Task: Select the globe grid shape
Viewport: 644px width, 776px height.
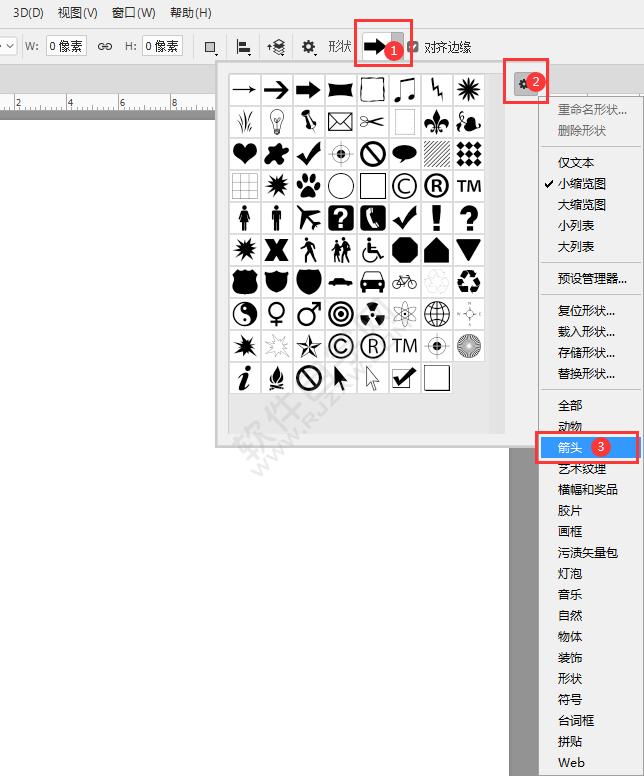Action: [437, 314]
